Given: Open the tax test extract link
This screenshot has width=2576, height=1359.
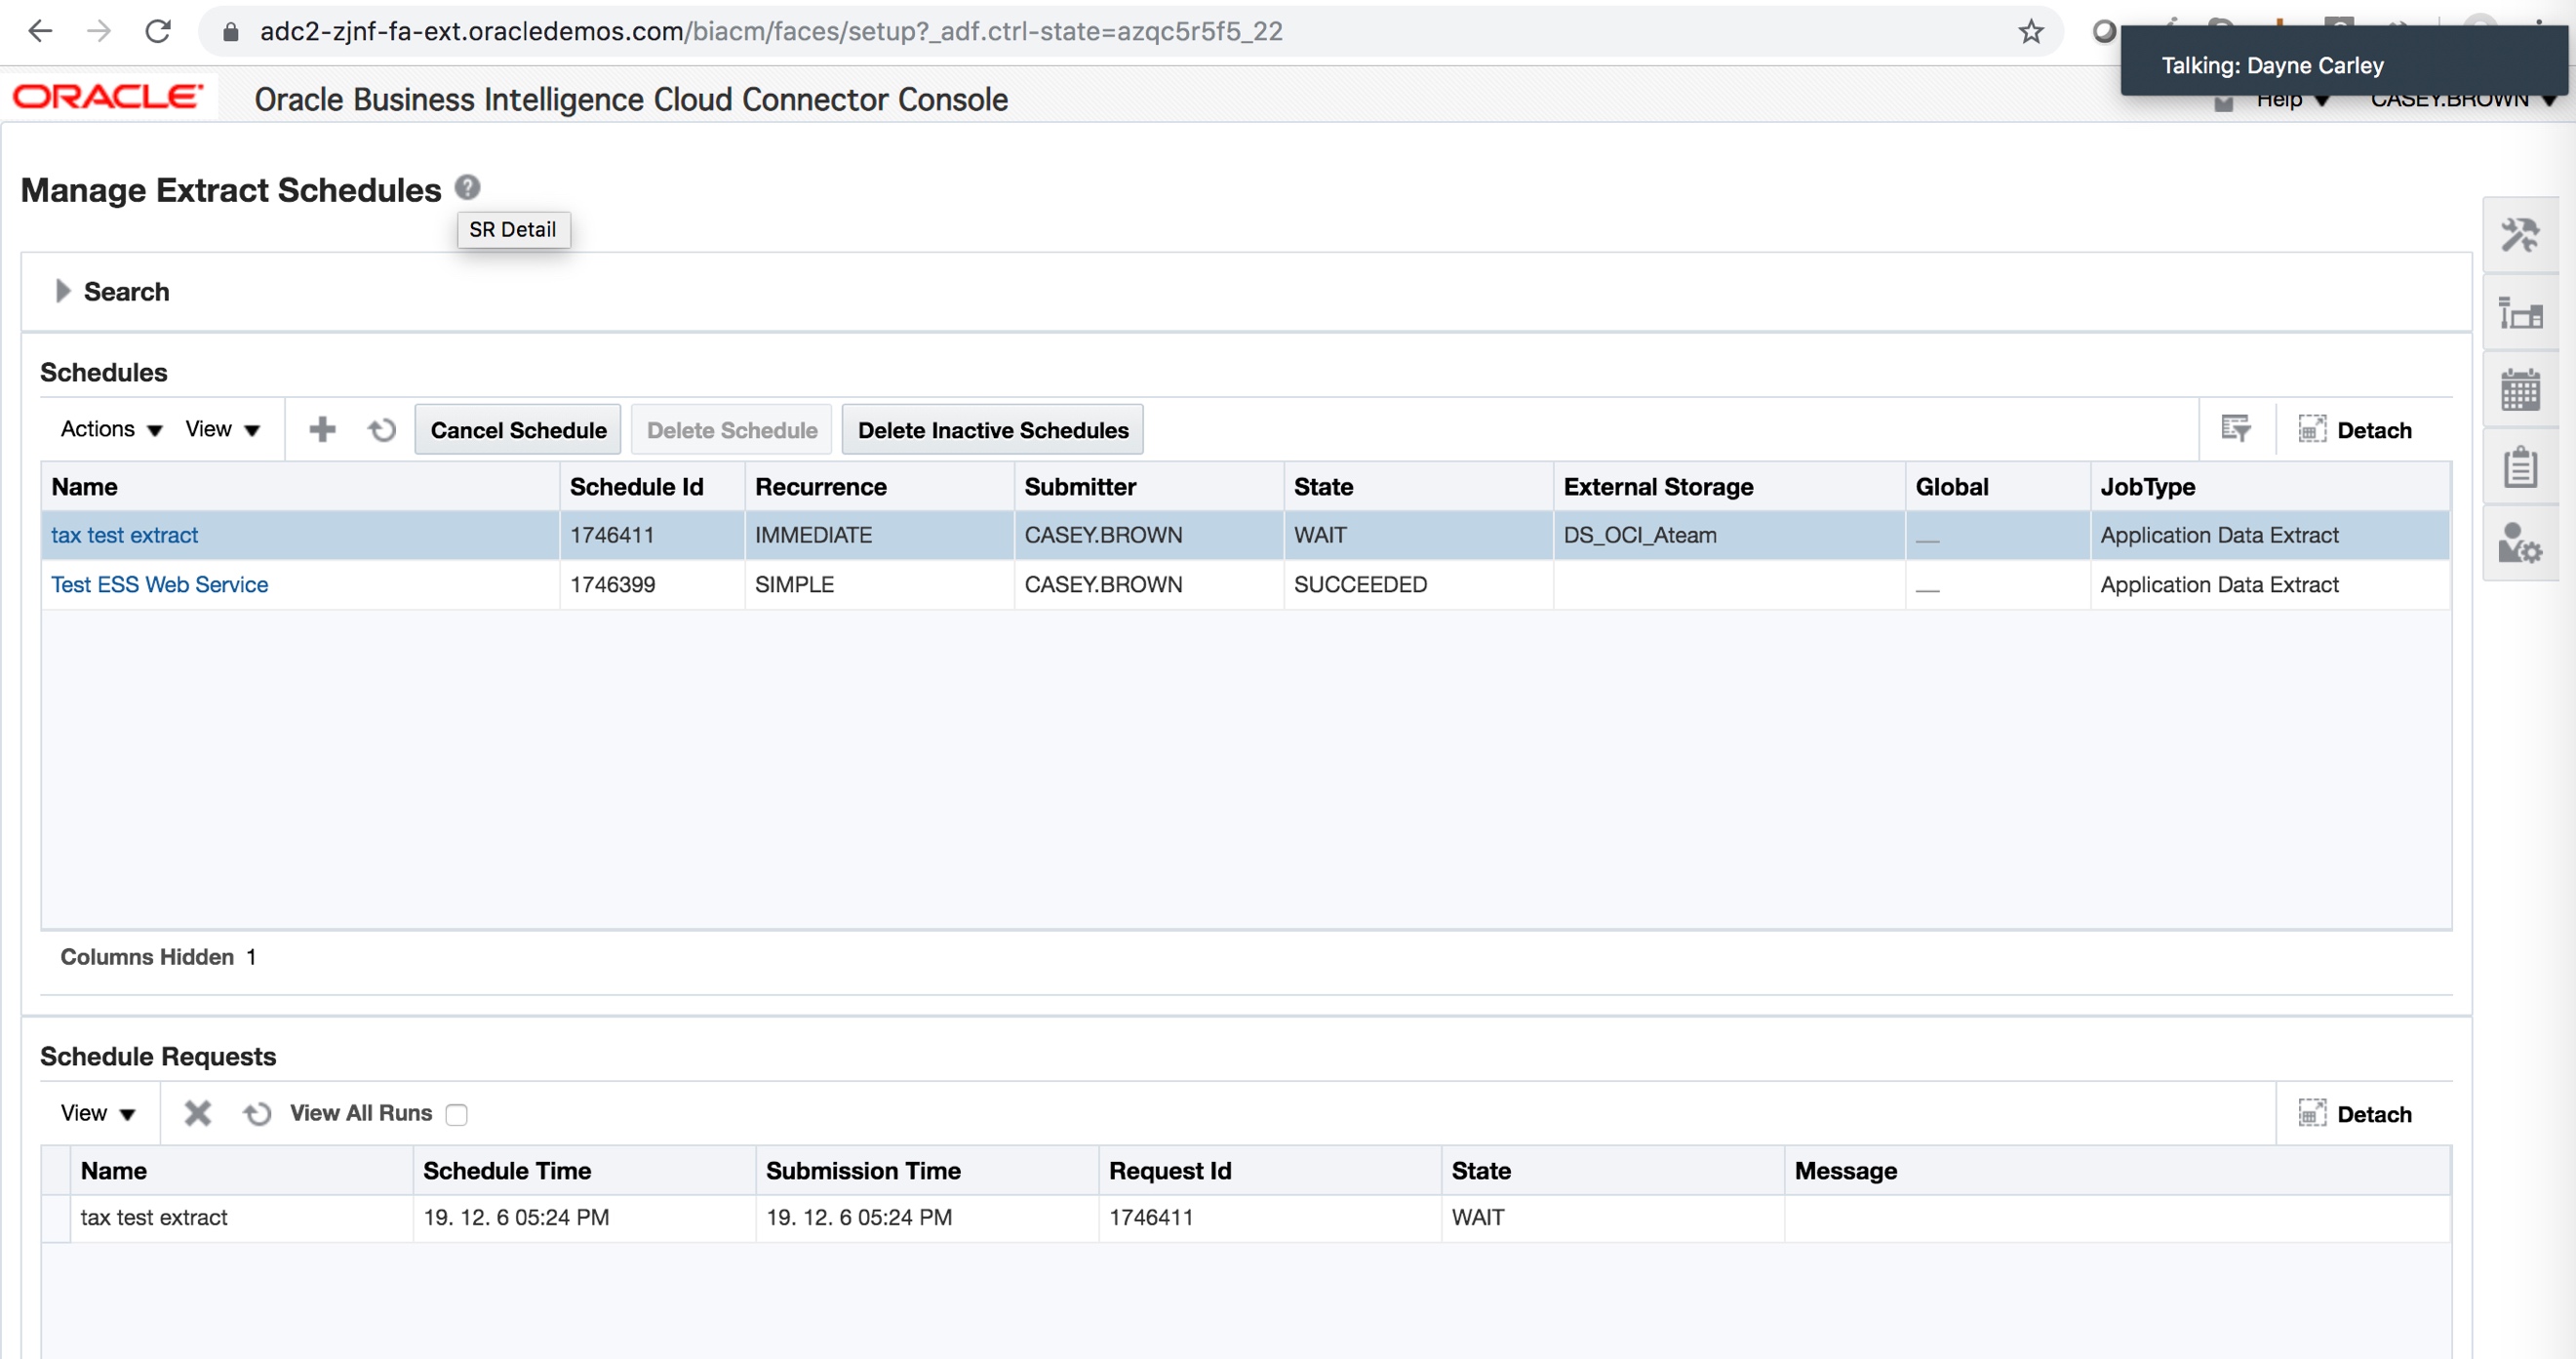Looking at the screenshot, I should (x=124, y=535).
